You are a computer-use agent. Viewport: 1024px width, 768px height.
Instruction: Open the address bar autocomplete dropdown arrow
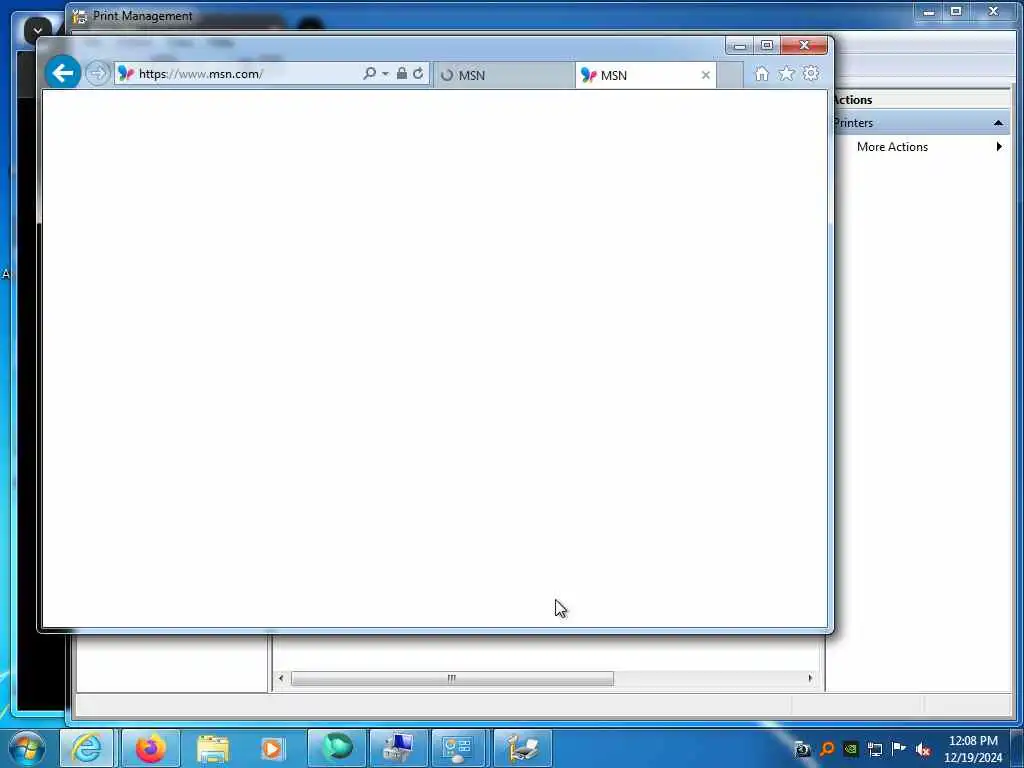(385, 74)
